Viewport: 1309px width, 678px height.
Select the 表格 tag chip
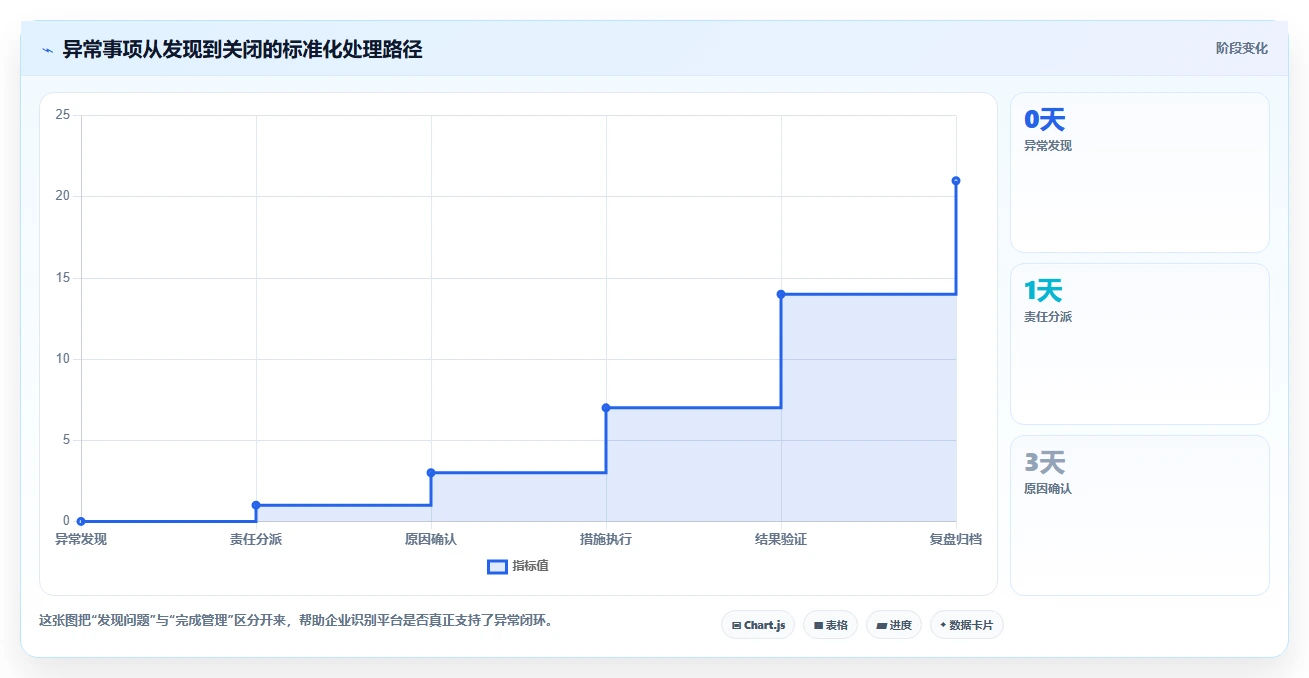[830, 625]
